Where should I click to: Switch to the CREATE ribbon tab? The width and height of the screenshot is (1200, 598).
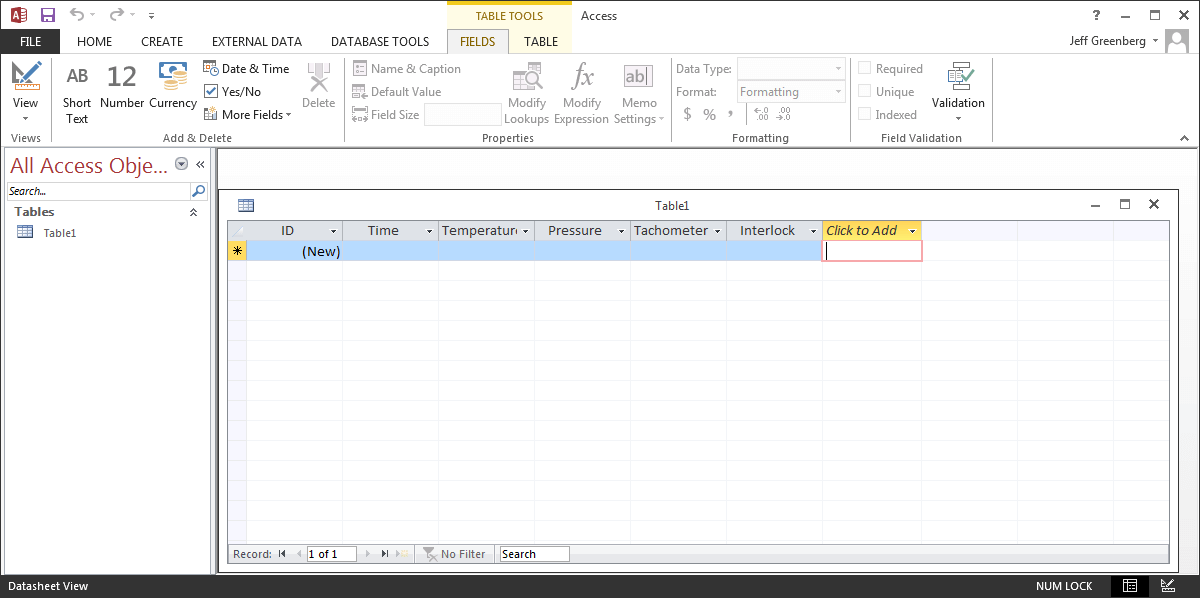click(x=162, y=42)
